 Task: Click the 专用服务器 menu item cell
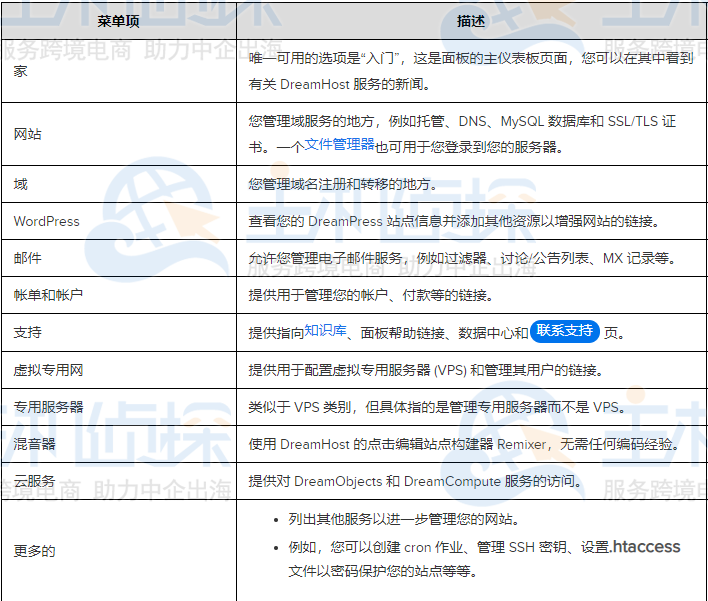pyautogui.click(x=119, y=407)
